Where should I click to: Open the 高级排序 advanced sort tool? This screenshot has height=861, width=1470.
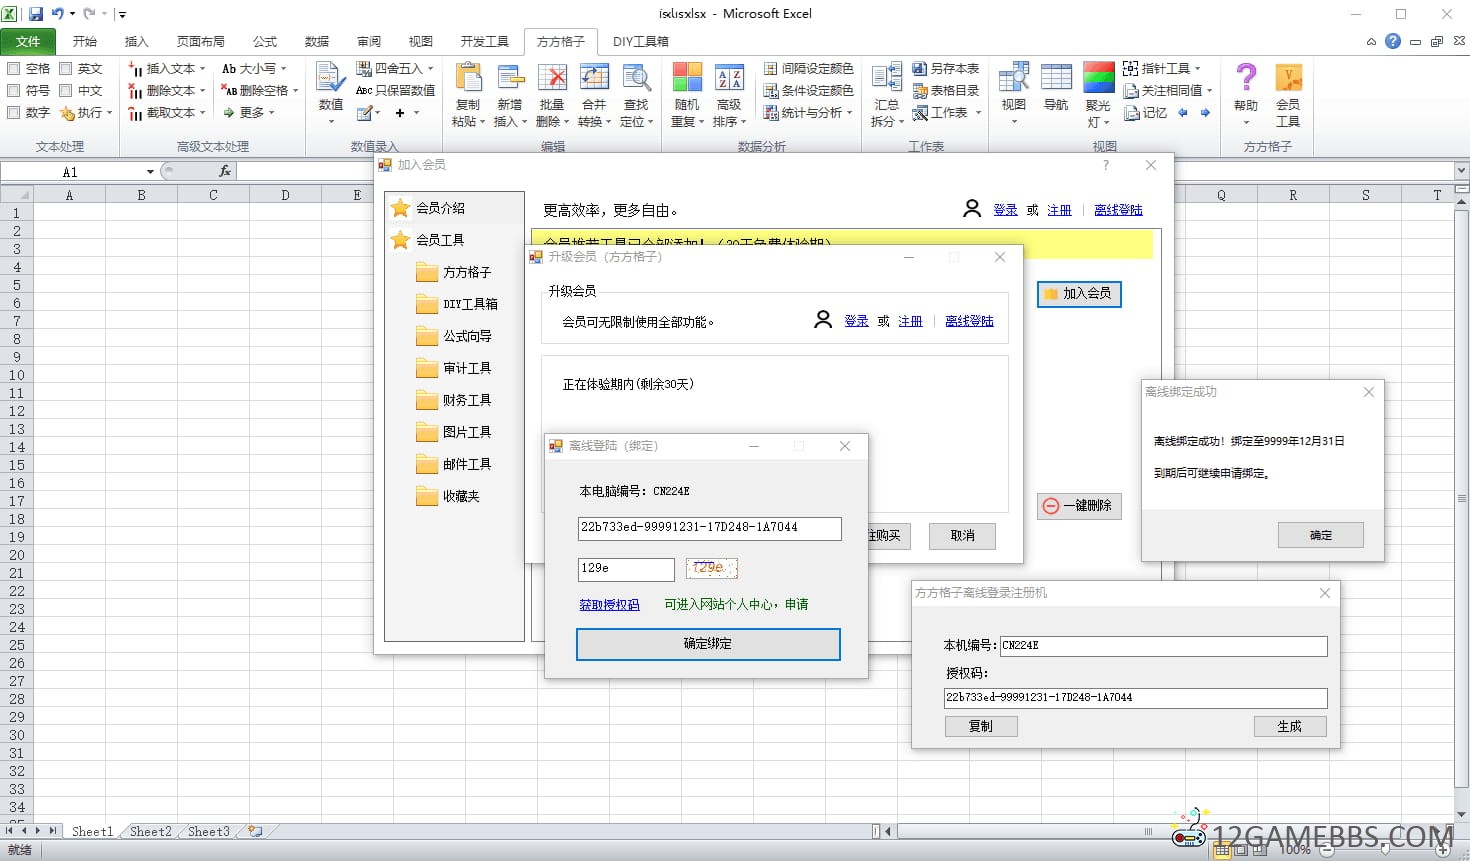(729, 96)
